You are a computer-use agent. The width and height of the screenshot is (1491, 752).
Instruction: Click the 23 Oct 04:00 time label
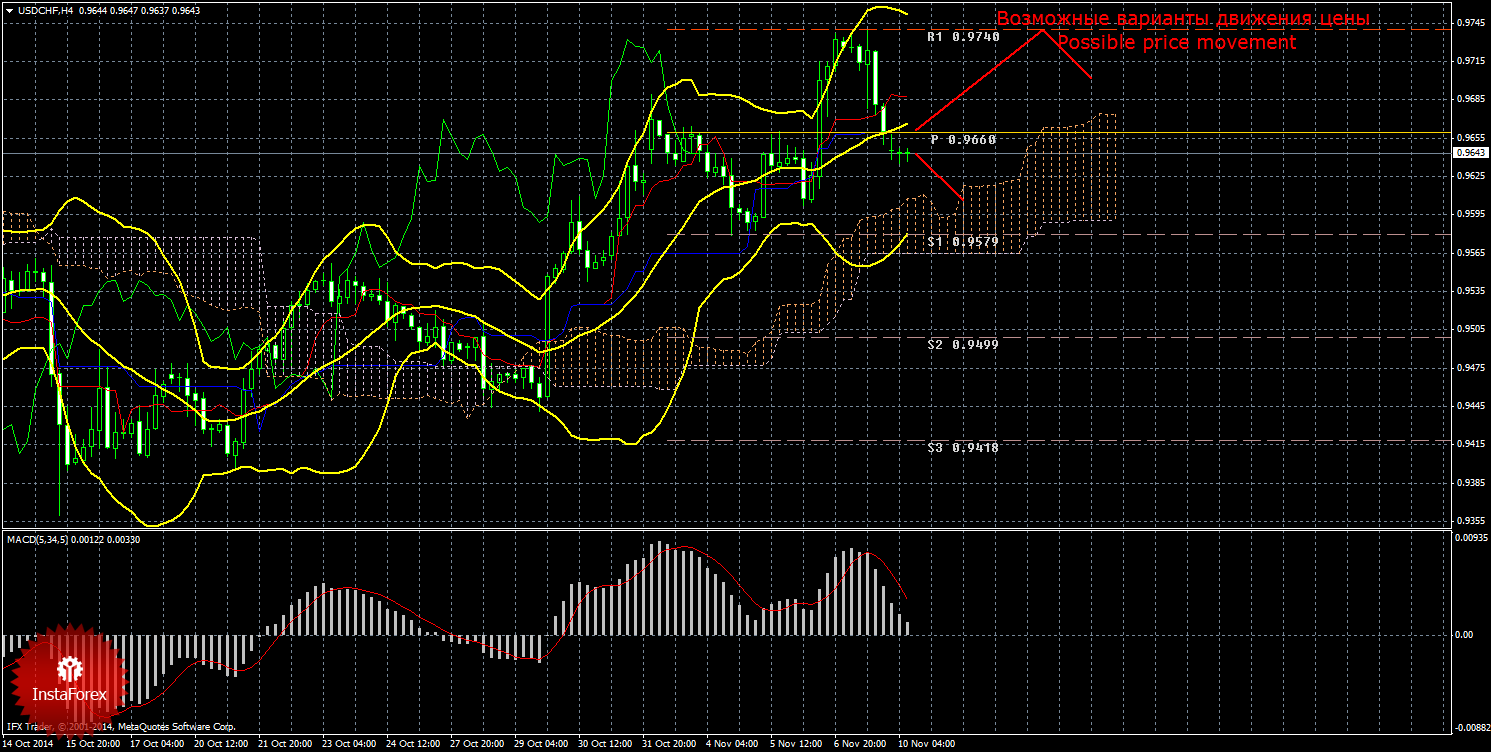(x=349, y=744)
